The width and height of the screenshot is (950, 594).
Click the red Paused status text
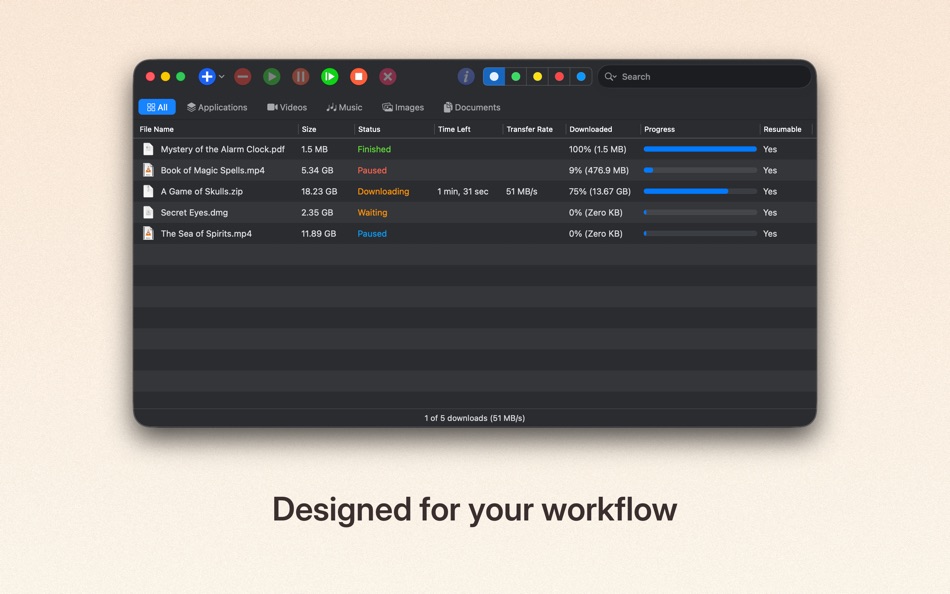(372, 170)
